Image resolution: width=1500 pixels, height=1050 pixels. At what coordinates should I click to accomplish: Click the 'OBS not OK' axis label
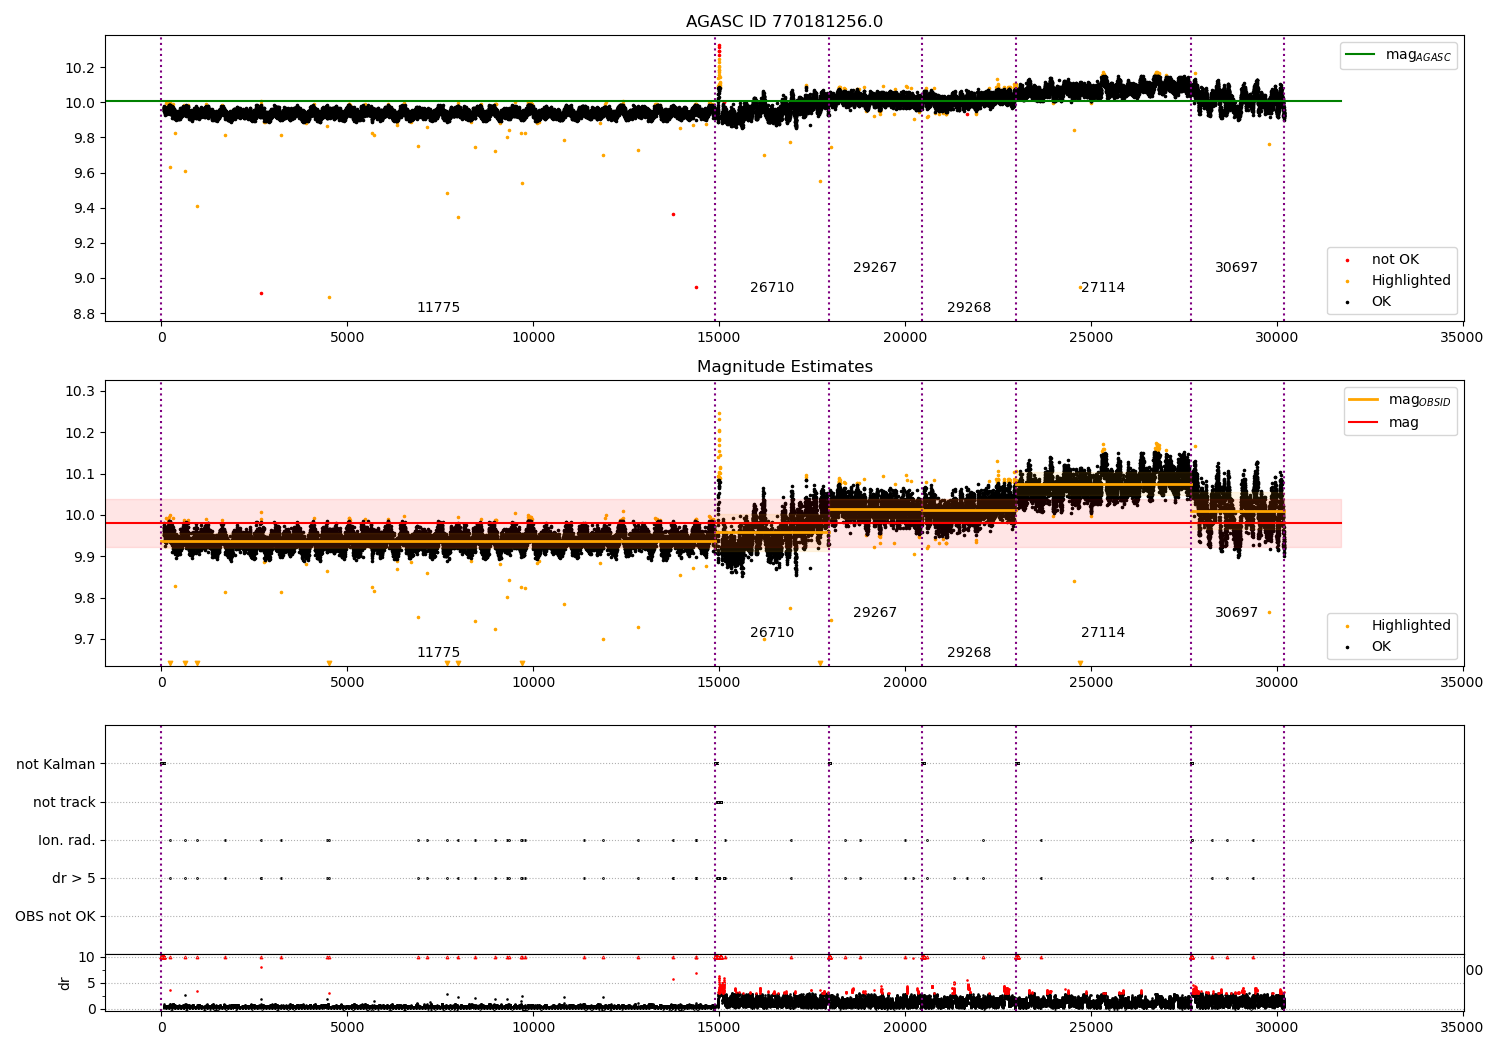pos(56,917)
